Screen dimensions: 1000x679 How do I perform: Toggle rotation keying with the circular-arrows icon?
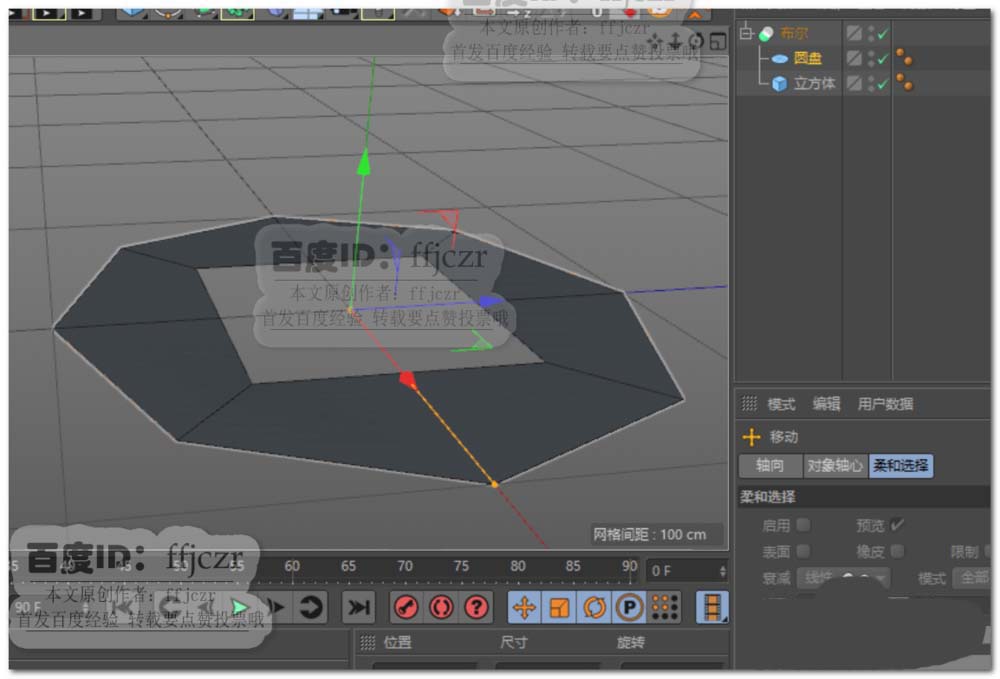[594, 607]
